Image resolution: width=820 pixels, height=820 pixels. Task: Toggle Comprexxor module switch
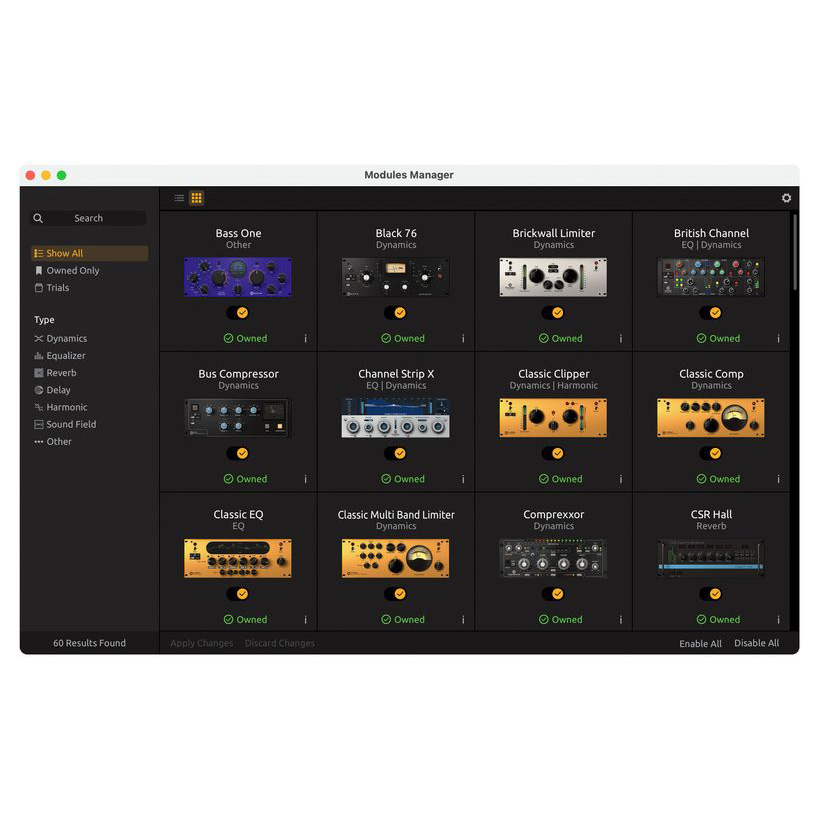coord(553,594)
